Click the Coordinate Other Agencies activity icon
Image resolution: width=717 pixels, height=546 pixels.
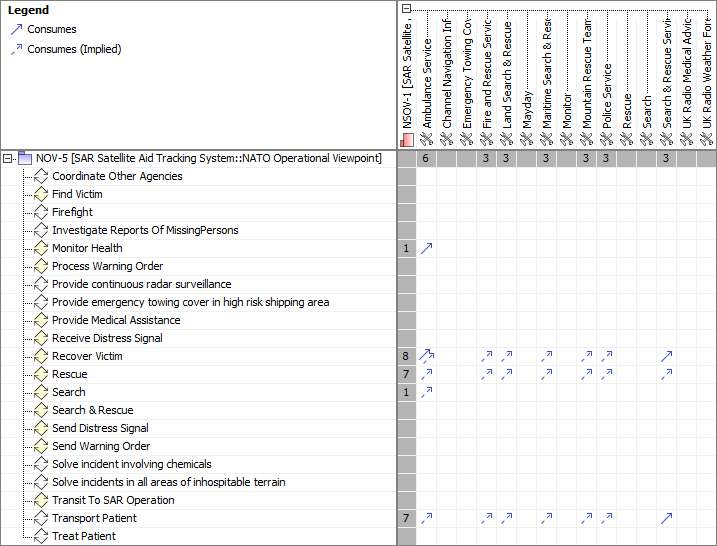pos(41,177)
